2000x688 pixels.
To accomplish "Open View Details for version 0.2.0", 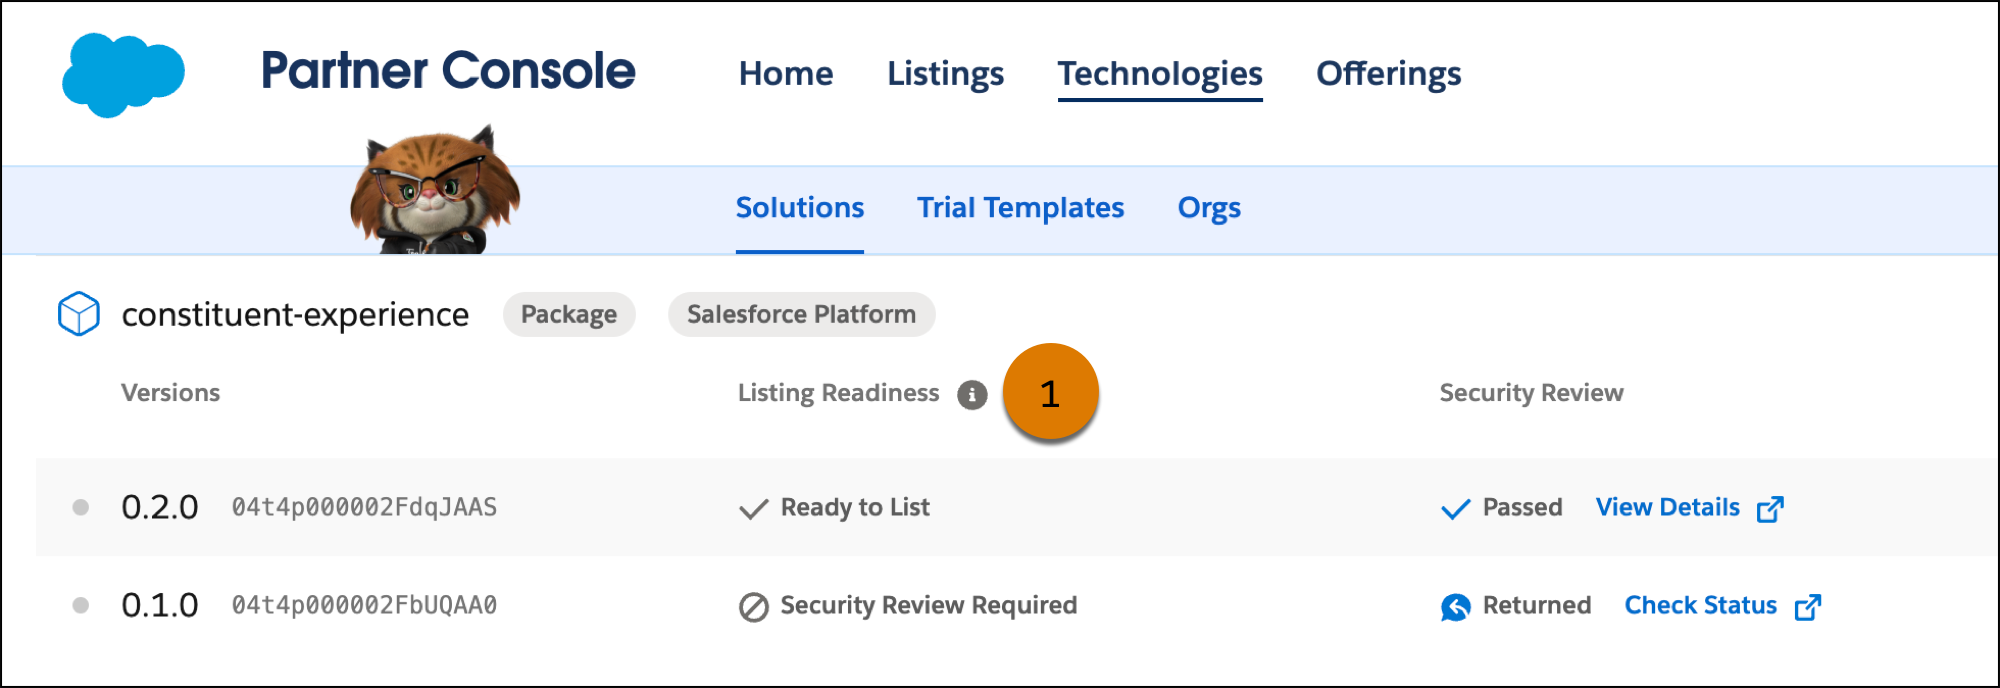I will point(1668,508).
